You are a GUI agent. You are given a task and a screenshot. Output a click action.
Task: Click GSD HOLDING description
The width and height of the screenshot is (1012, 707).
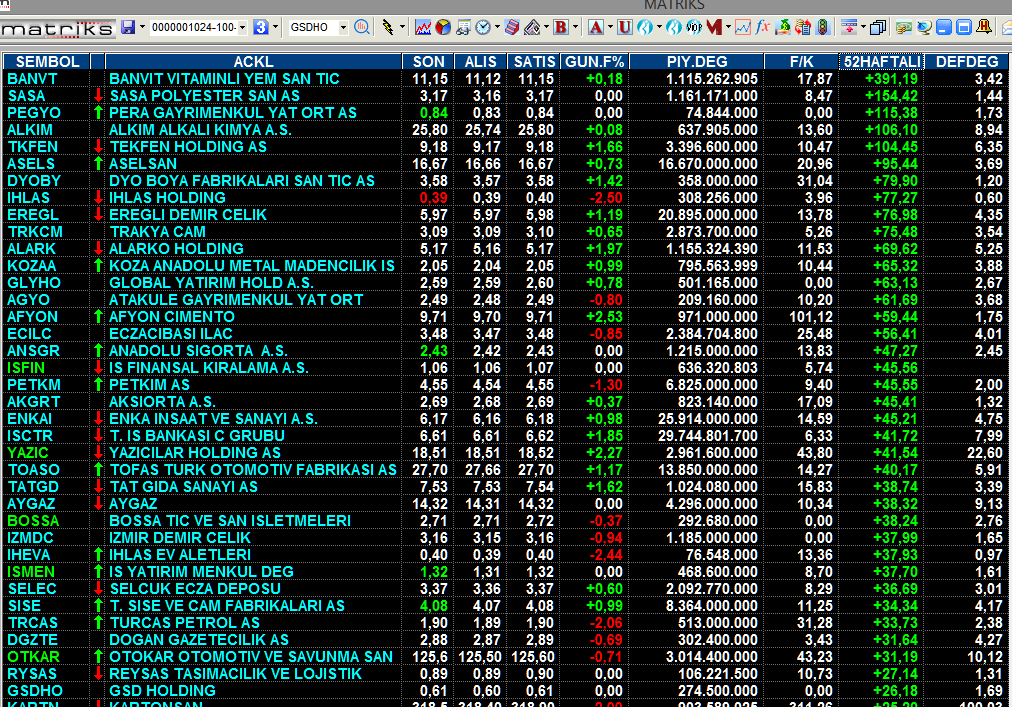pos(162,690)
